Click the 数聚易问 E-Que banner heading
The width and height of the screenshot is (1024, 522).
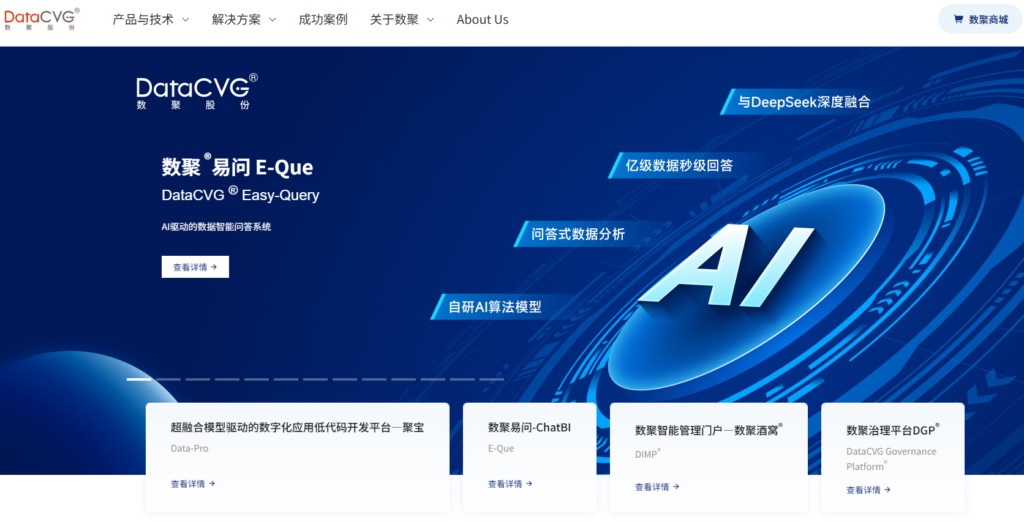coord(237,167)
